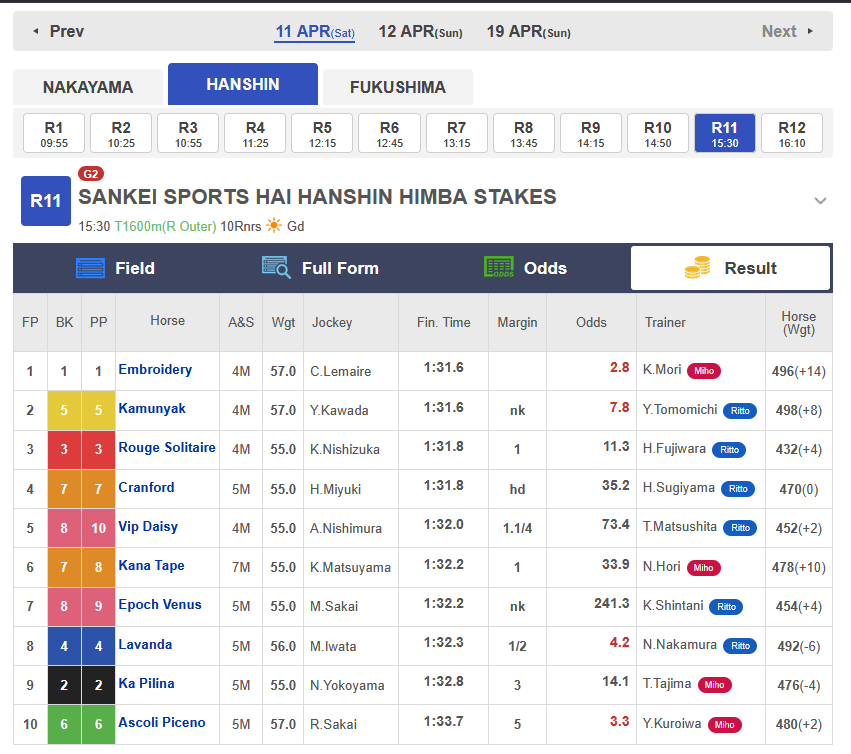Open horse Lavanda's profile

145,645
